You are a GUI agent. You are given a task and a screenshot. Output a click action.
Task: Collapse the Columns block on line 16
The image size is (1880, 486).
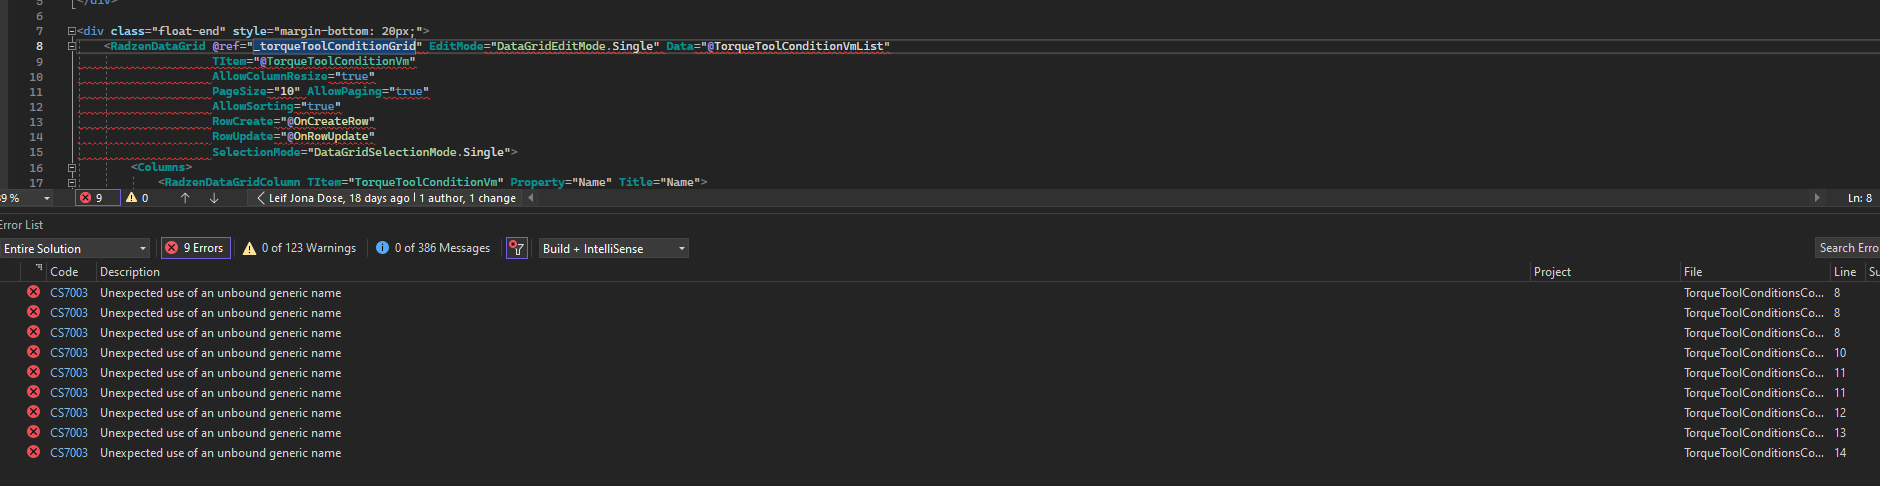click(x=72, y=167)
